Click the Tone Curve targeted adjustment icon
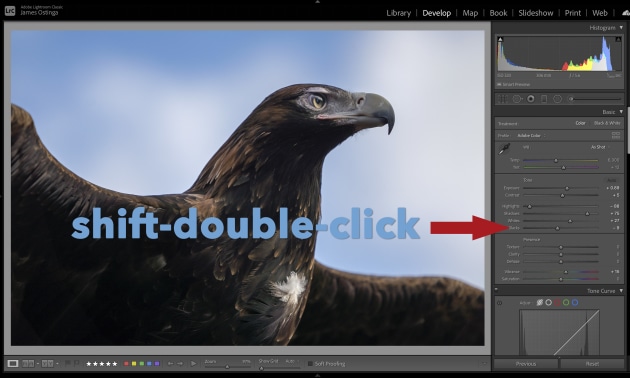 499,303
